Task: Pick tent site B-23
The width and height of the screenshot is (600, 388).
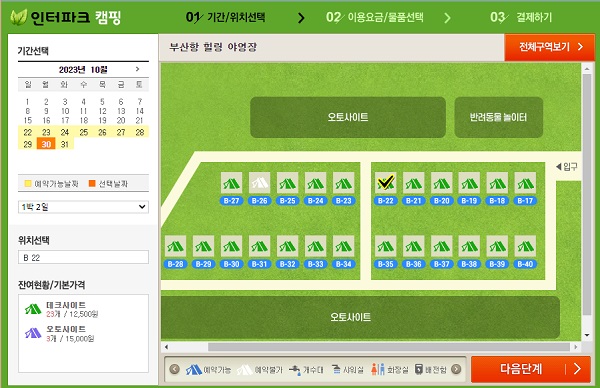Action: (343, 183)
